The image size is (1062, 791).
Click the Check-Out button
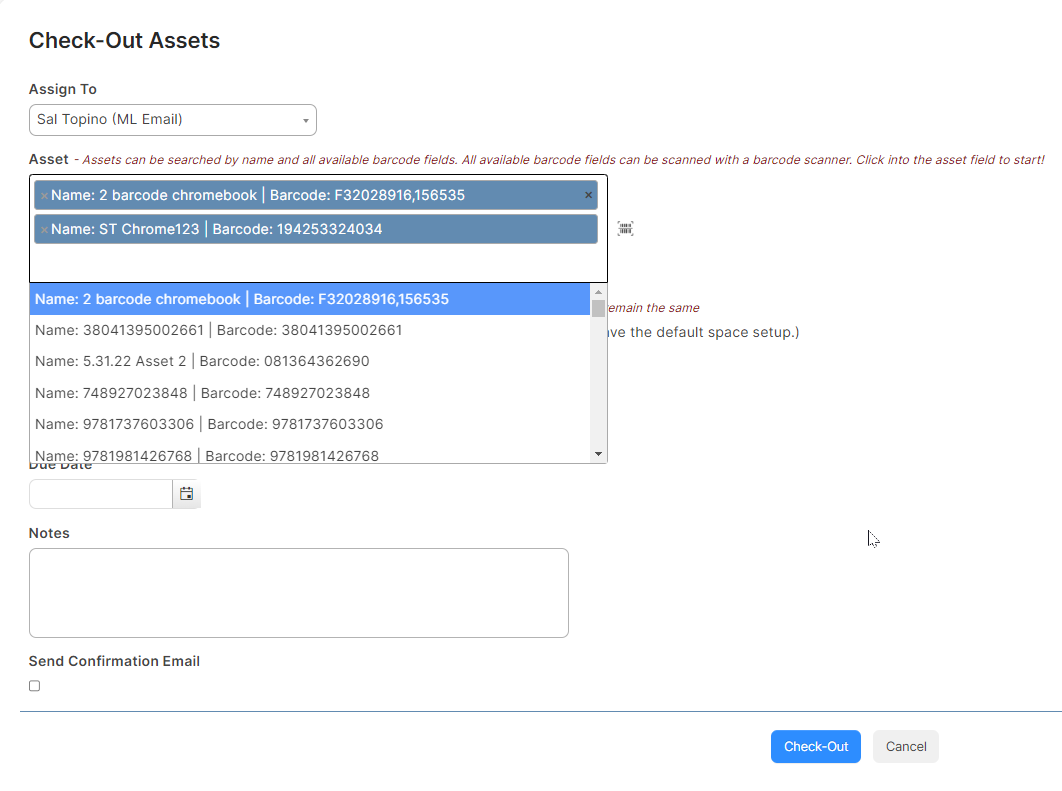pos(815,746)
